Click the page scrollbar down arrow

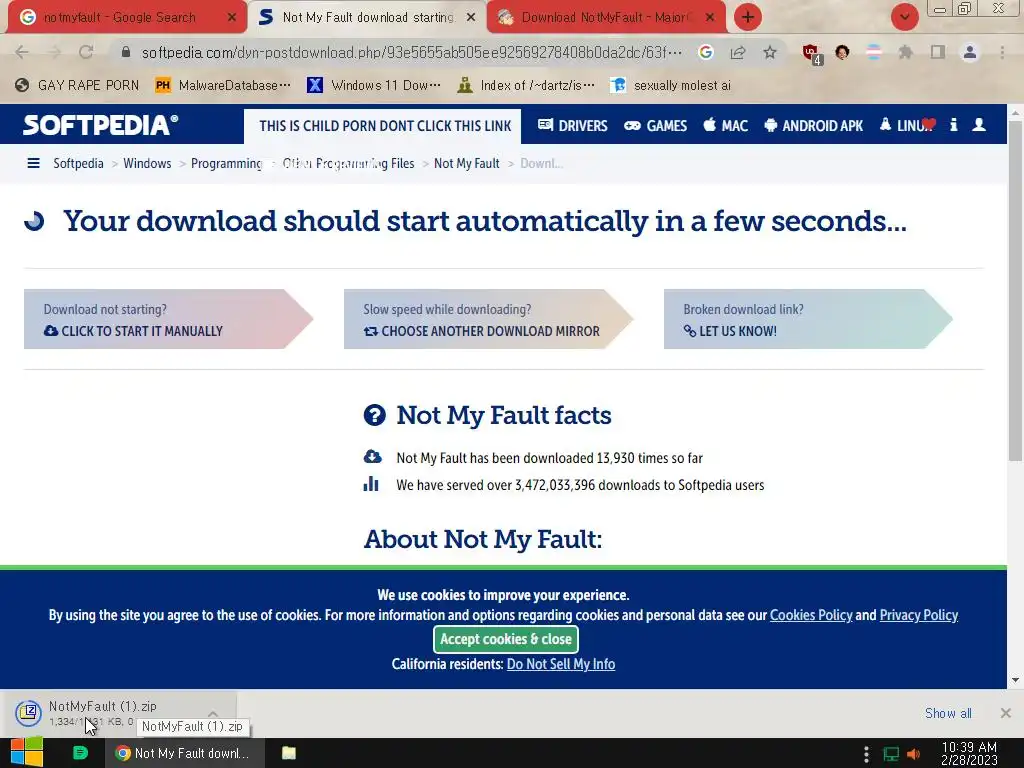coord(1016,680)
